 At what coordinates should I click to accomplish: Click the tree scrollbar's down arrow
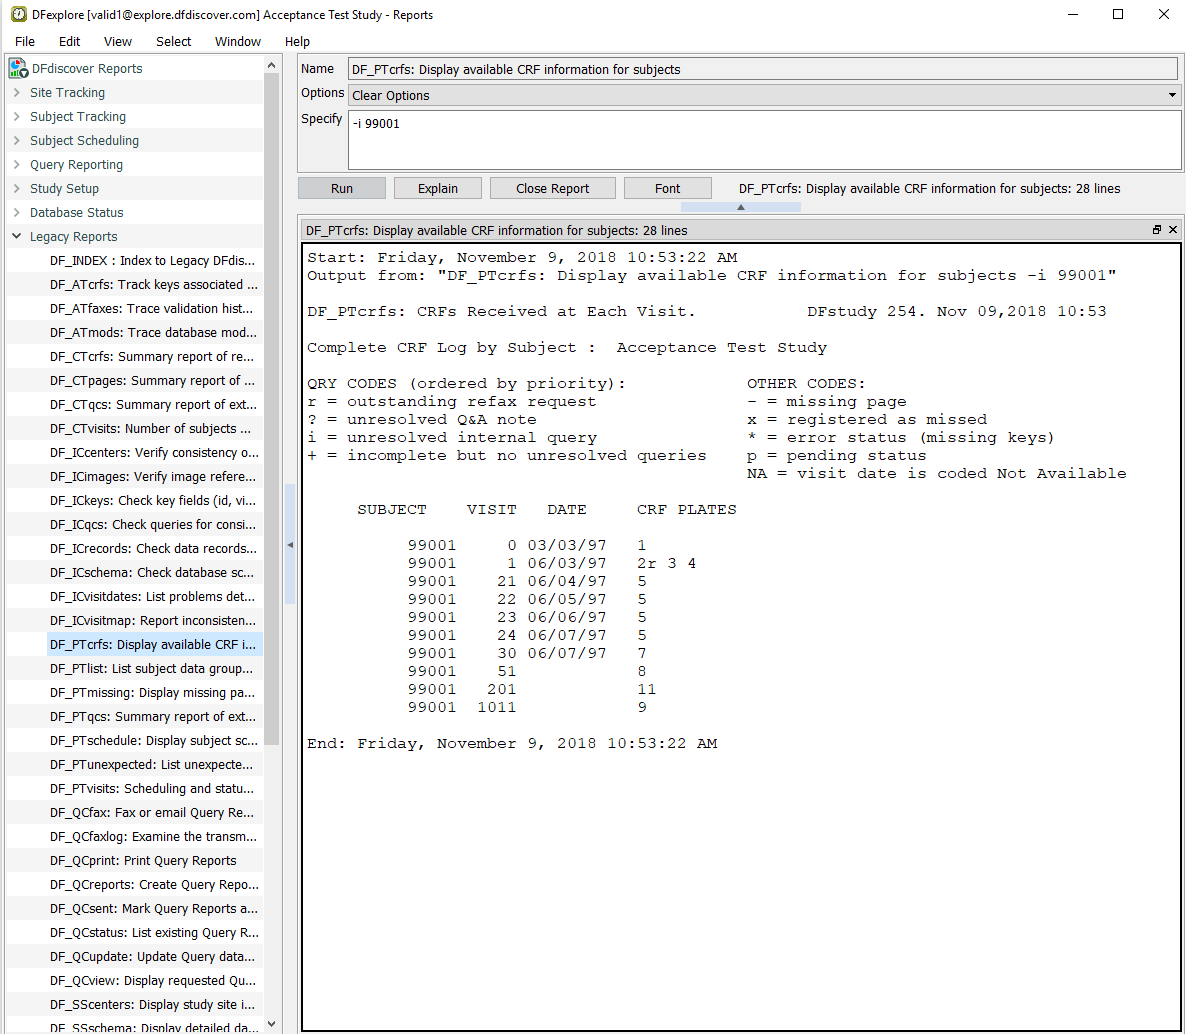click(272, 1024)
